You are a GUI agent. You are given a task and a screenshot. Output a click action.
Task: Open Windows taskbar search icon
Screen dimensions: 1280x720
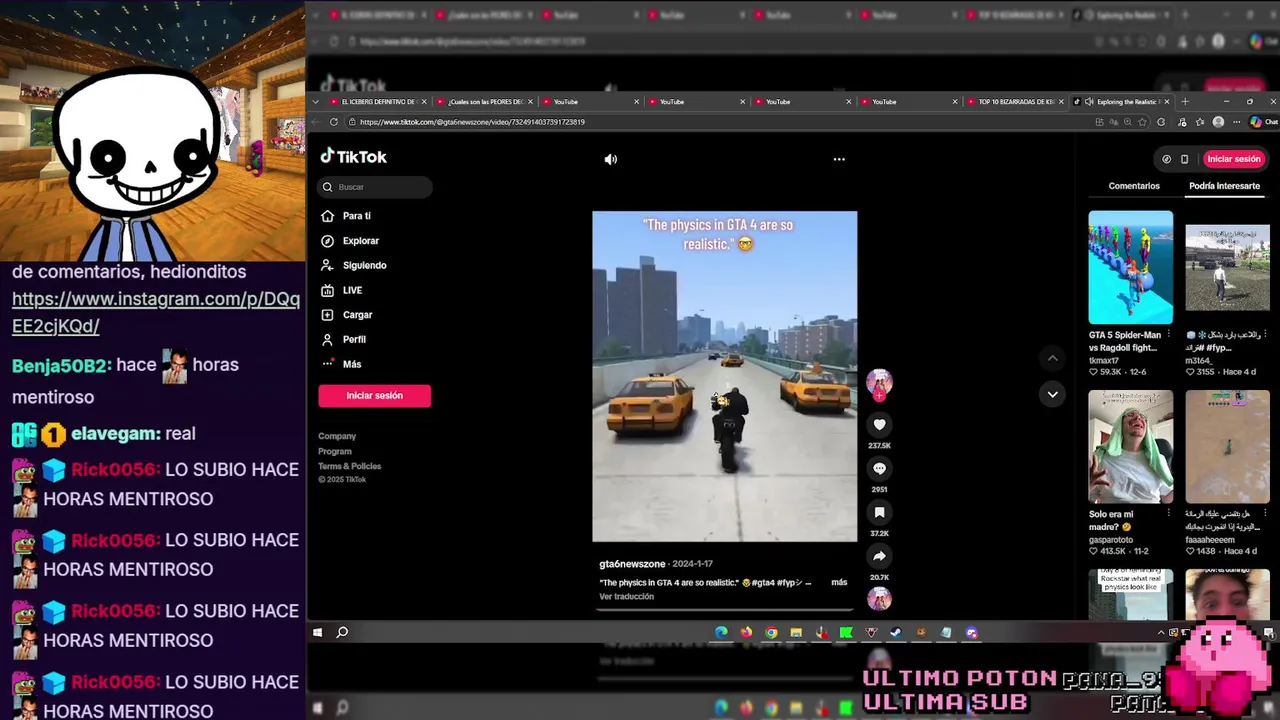click(342, 632)
